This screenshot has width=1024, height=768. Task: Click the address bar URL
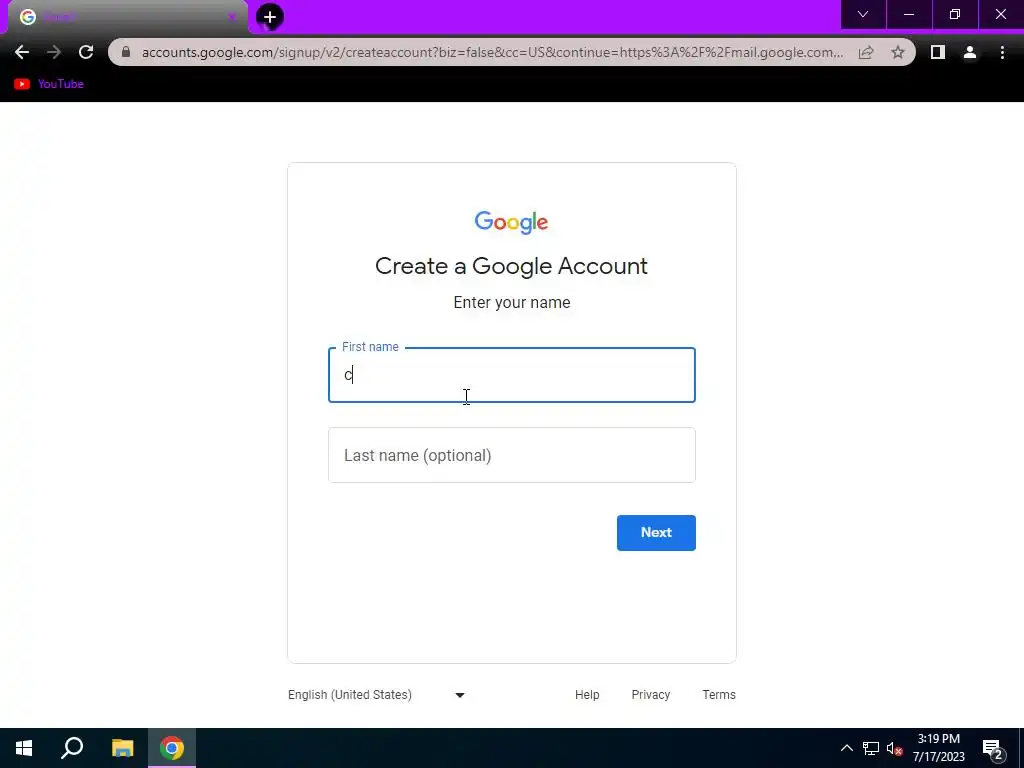coord(492,52)
